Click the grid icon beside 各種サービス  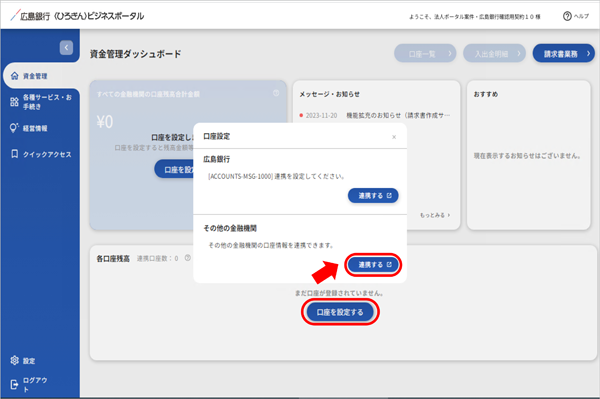(15, 102)
